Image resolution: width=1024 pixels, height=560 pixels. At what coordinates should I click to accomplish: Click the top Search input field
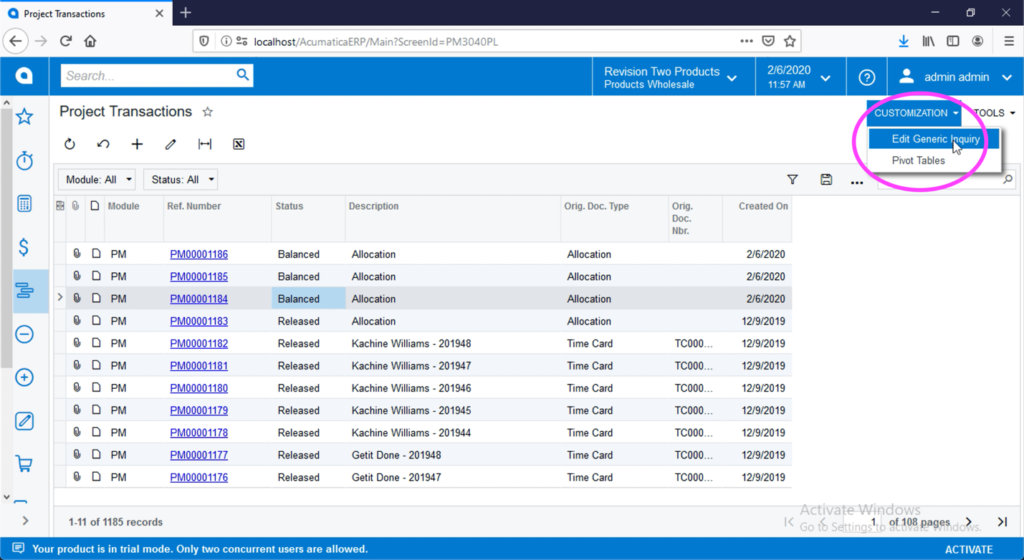pos(149,76)
